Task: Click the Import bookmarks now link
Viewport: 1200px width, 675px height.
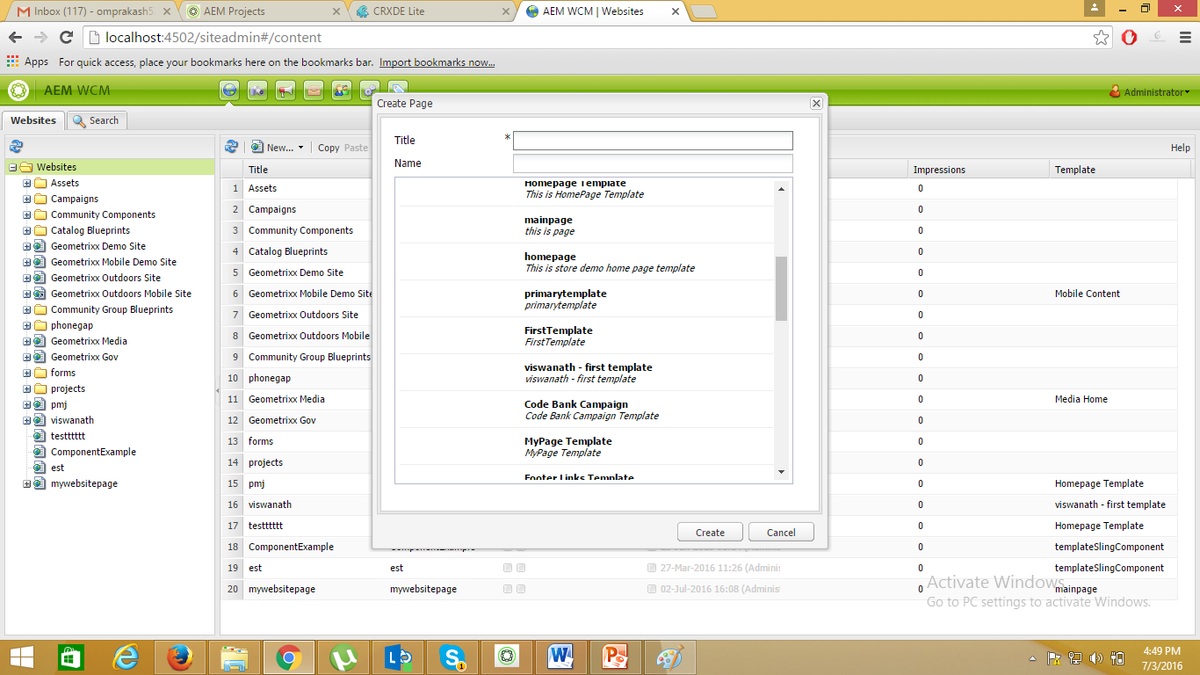Action: point(436,62)
